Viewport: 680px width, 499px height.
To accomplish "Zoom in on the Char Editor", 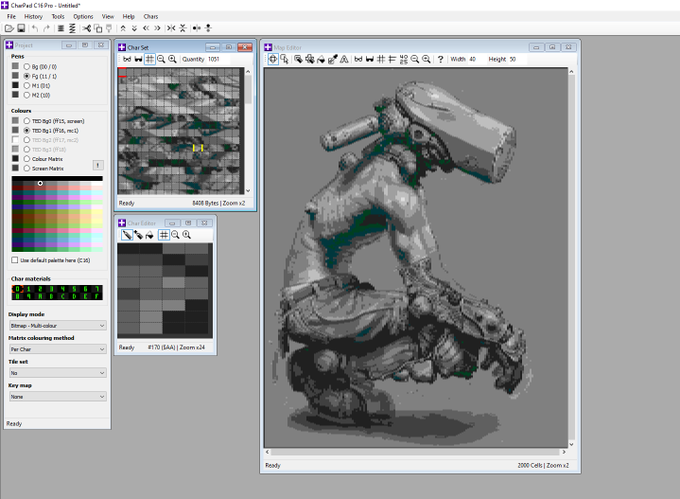I will coord(186,235).
